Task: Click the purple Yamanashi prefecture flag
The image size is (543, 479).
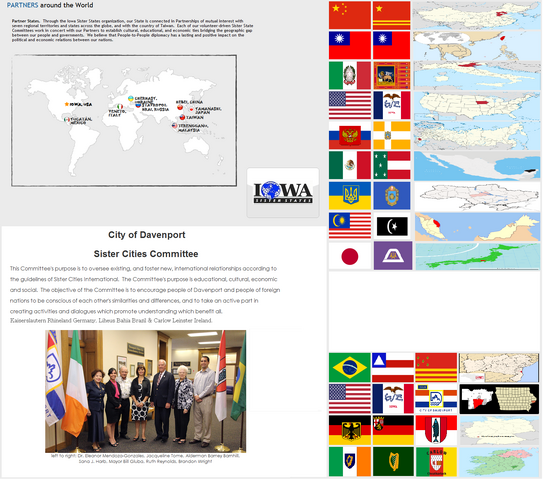Action: [393, 256]
